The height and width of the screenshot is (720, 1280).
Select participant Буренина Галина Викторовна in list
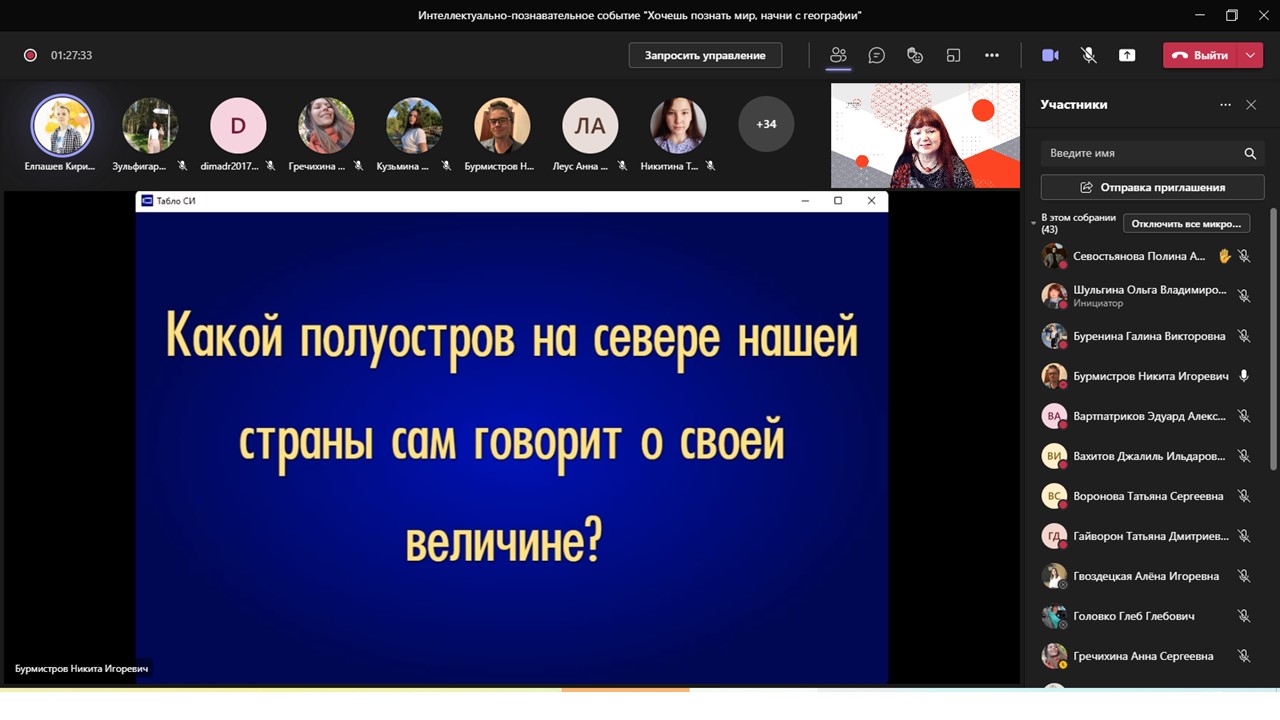coord(1148,336)
